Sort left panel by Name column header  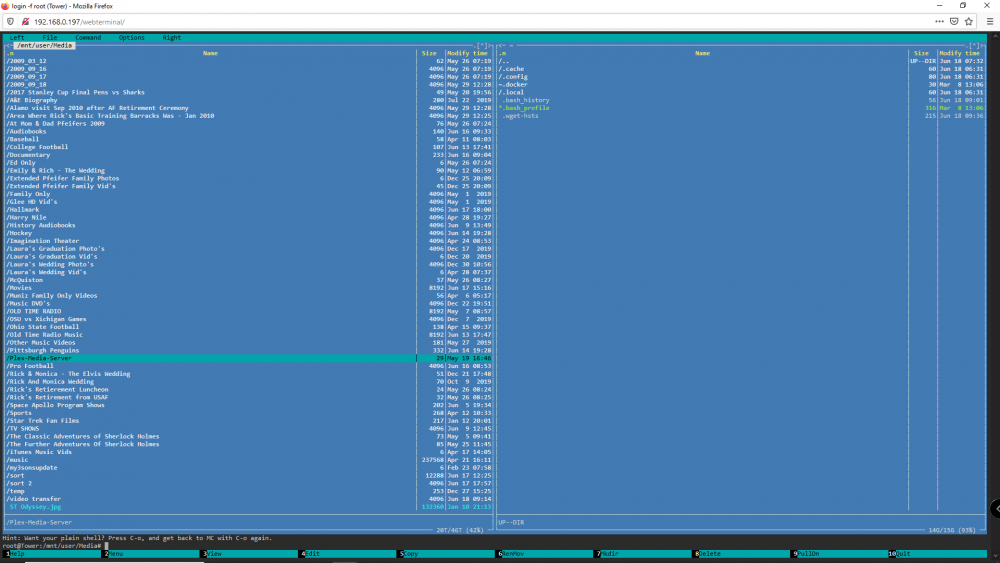click(x=210, y=53)
